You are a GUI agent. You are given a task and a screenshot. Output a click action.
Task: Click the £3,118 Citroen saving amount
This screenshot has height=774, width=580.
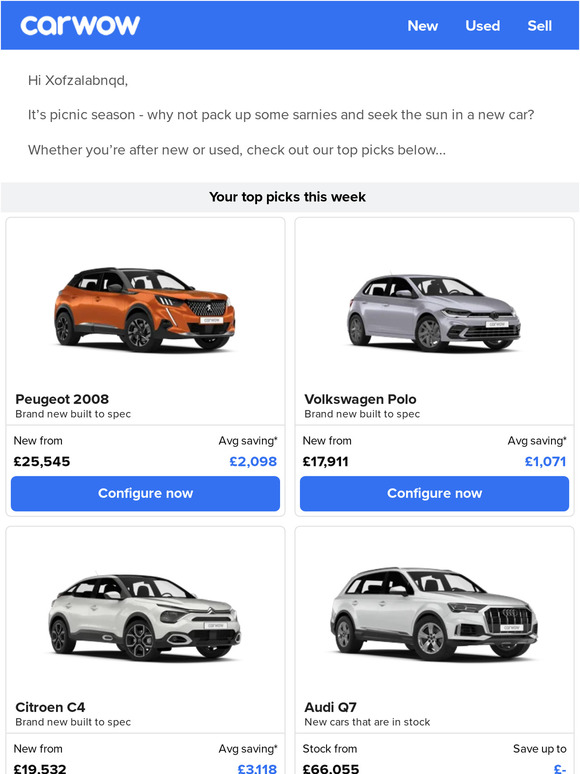coord(257,768)
